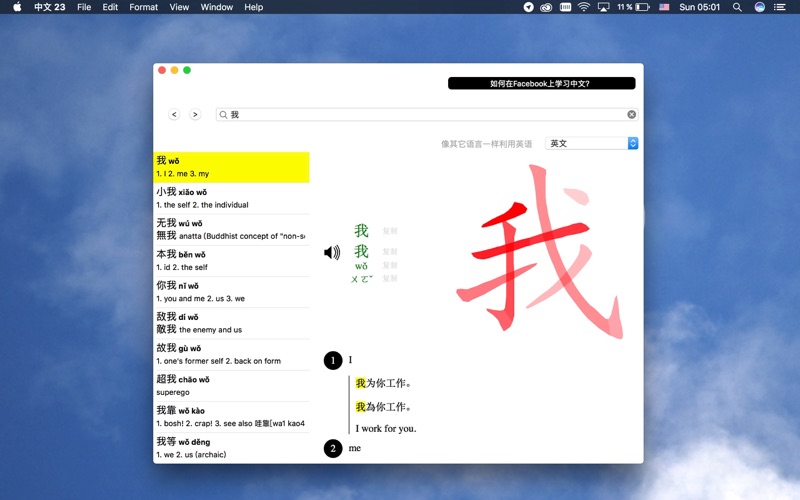The height and width of the screenshot is (500, 800).
Task: Open the Edit menu
Action: tap(110, 7)
